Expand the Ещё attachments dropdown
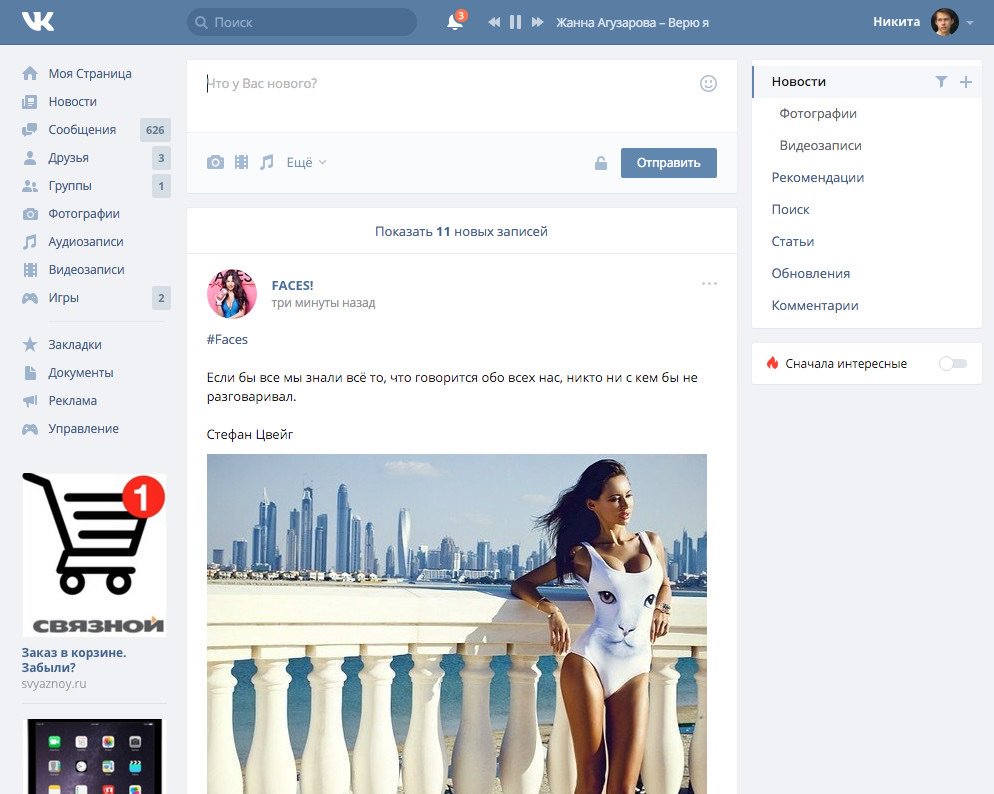This screenshot has height=794, width=994. [306, 162]
